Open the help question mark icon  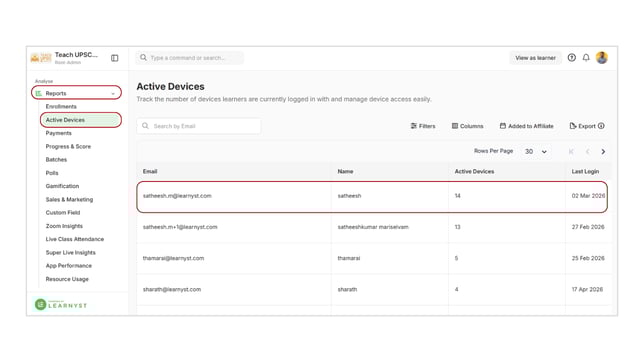tap(572, 58)
